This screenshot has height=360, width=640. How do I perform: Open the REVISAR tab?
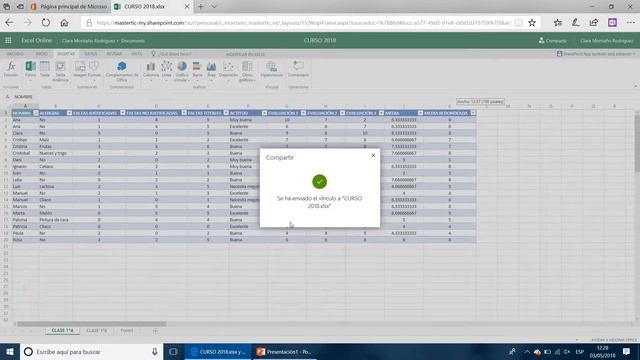(114, 54)
